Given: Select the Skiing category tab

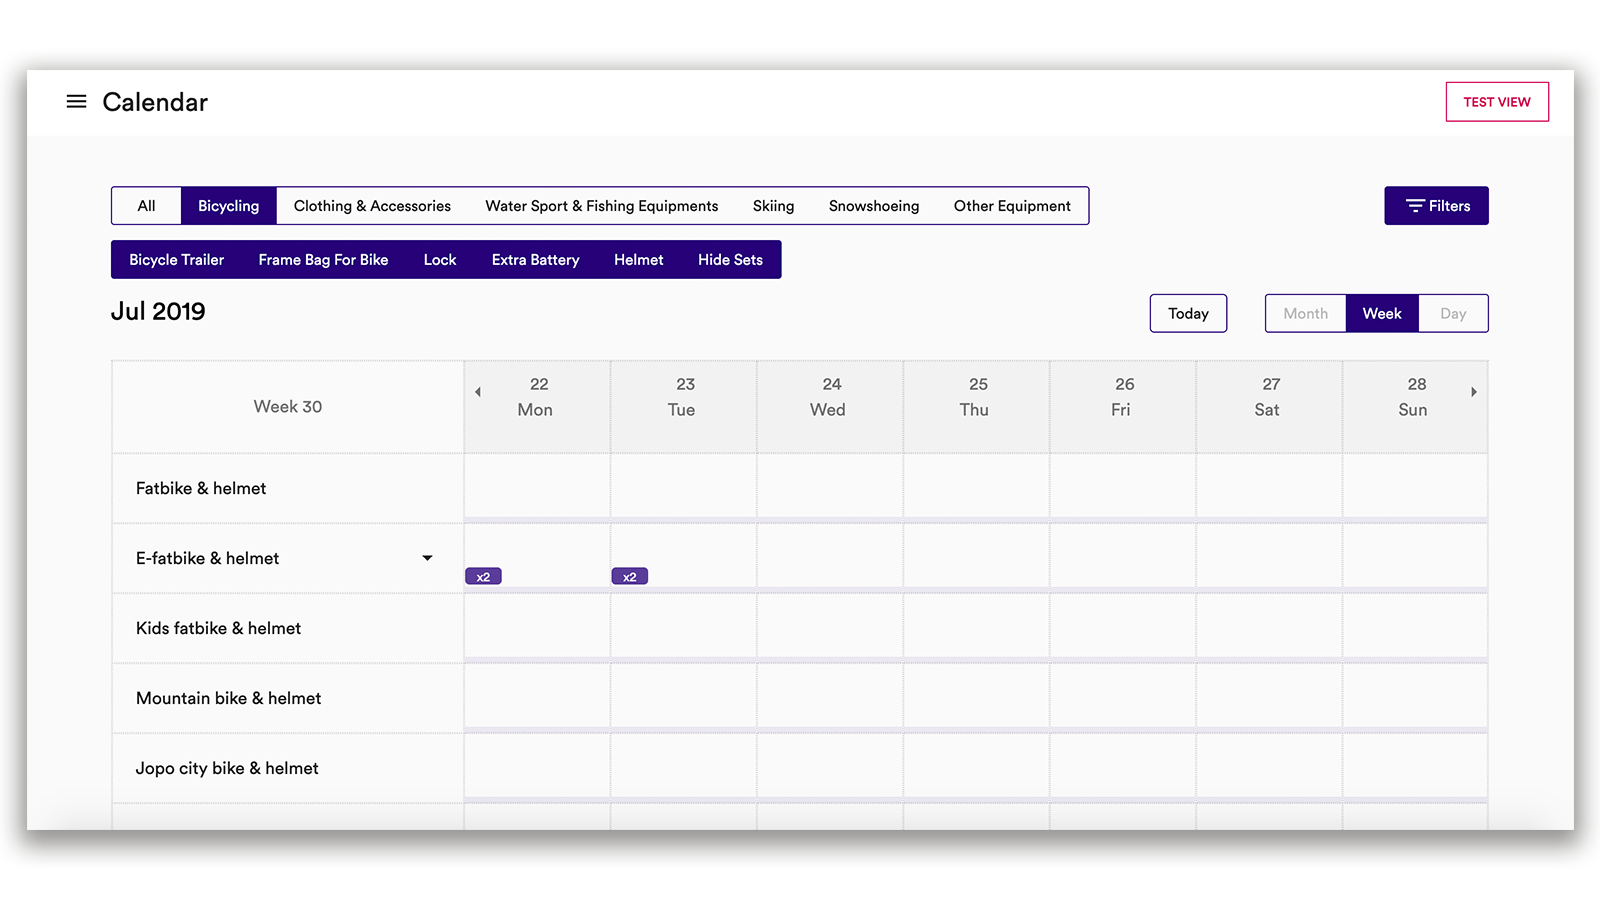Looking at the screenshot, I should point(773,206).
